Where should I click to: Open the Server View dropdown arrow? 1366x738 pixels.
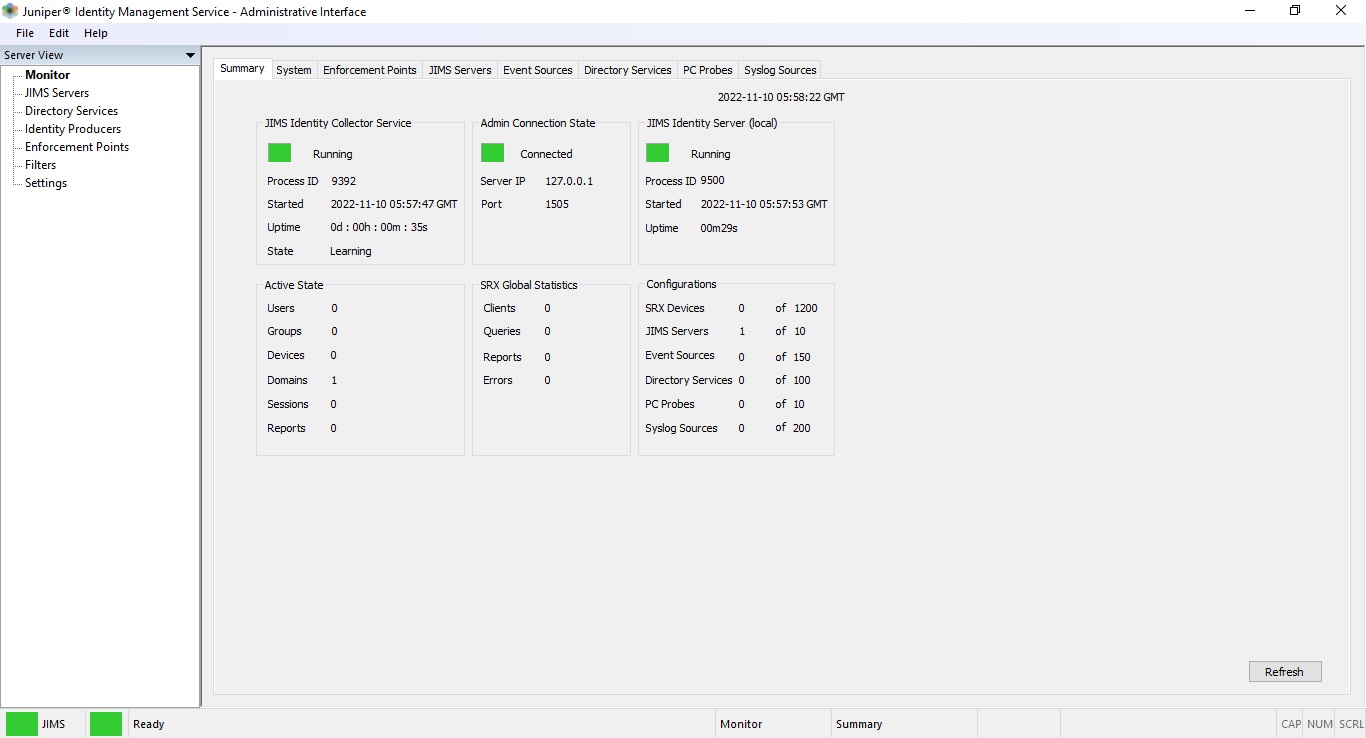pyautogui.click(x=190, y=56)
